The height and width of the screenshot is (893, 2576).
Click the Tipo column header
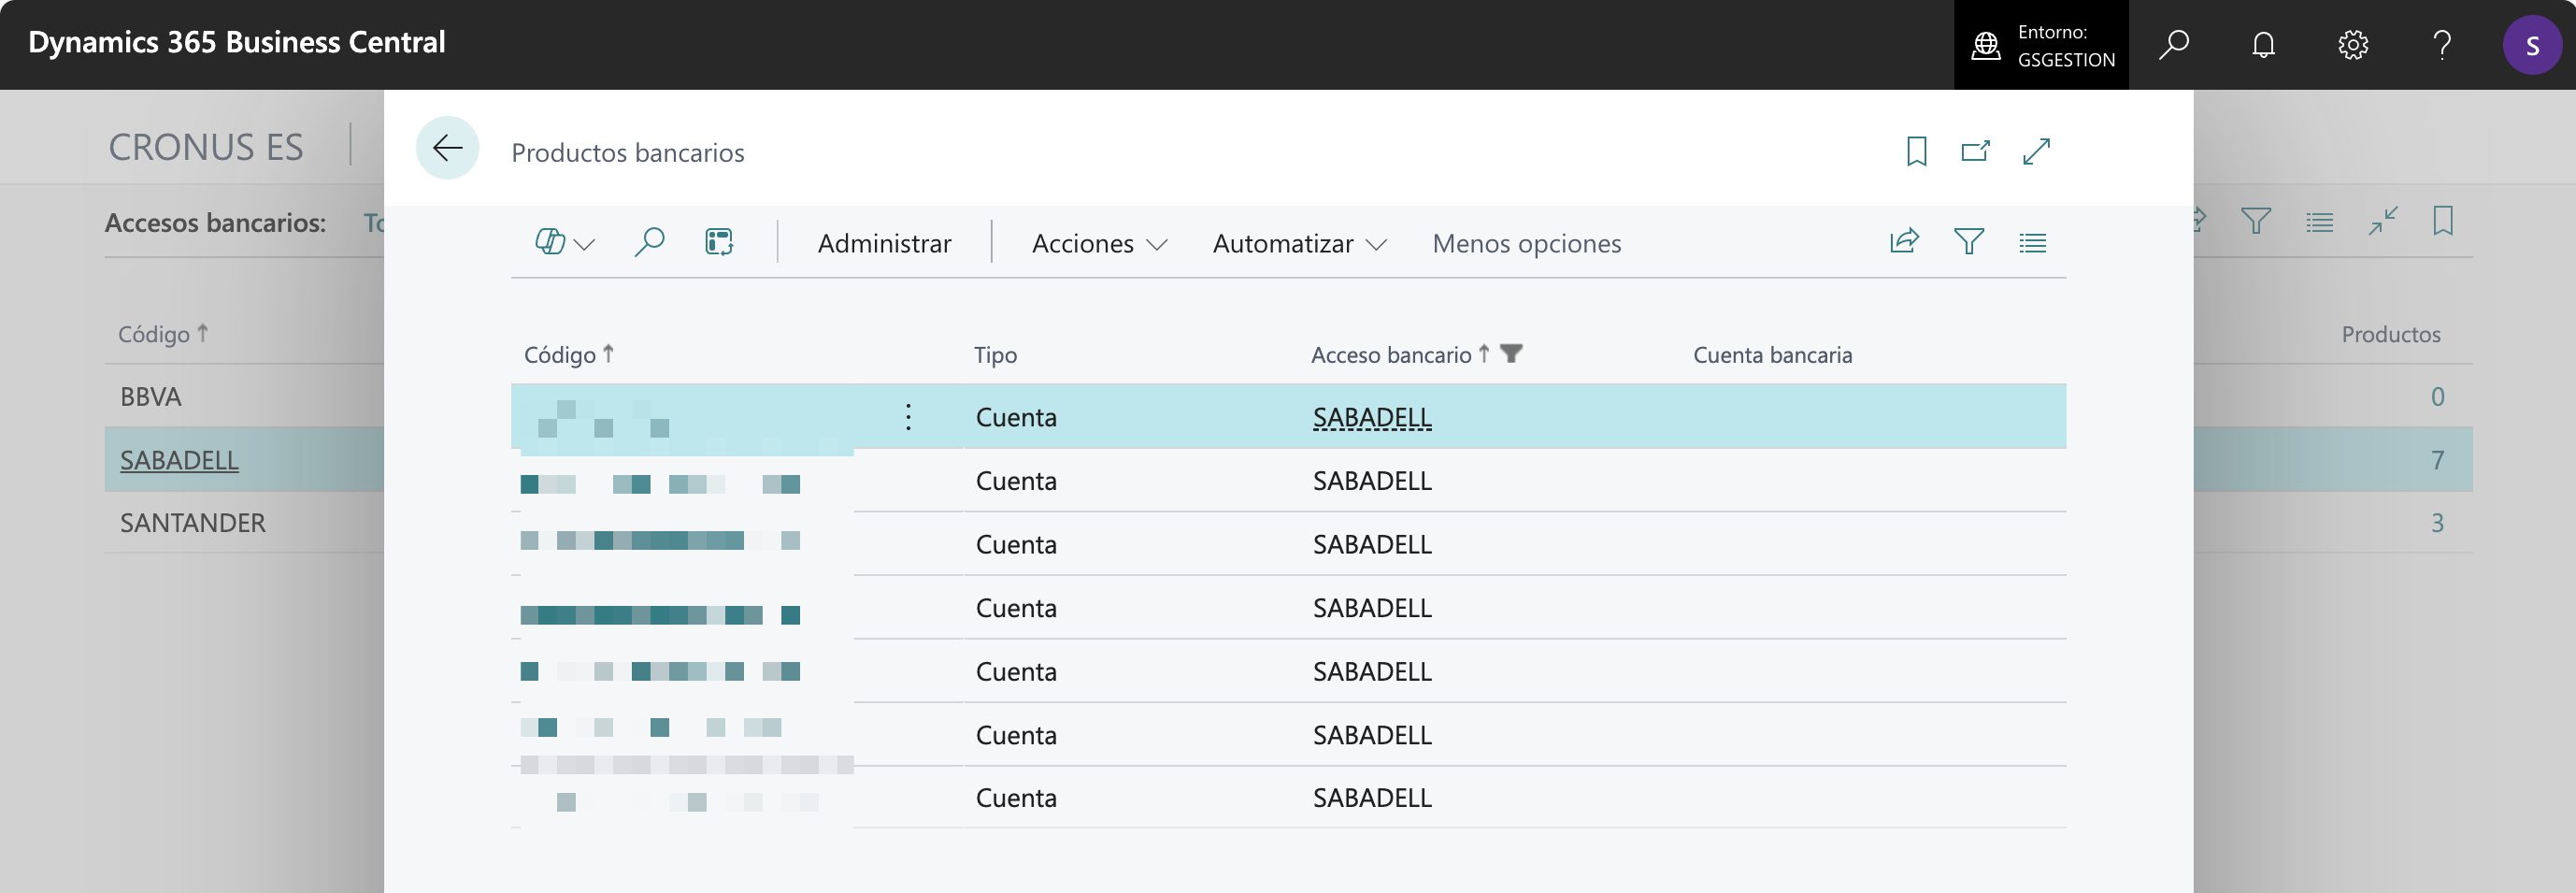click(995, 355)
